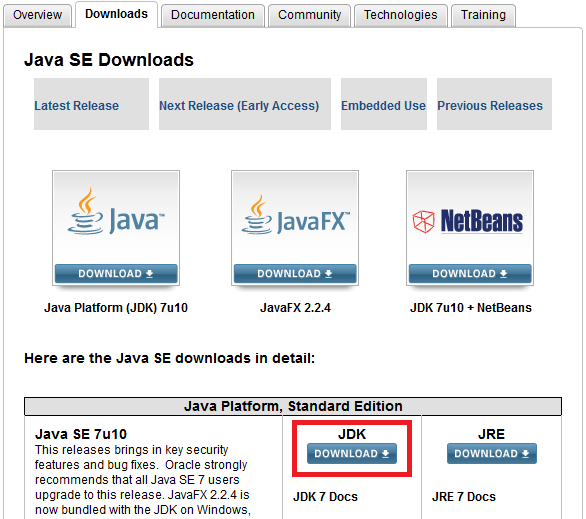Open the Documentation tab
Viewport: 586px width, 519px height.
213,15
